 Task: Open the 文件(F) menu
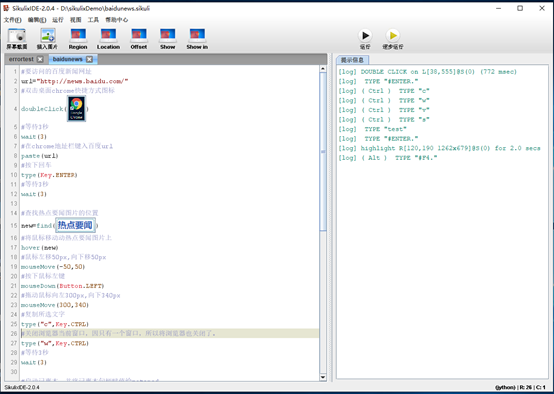(12, 20)
